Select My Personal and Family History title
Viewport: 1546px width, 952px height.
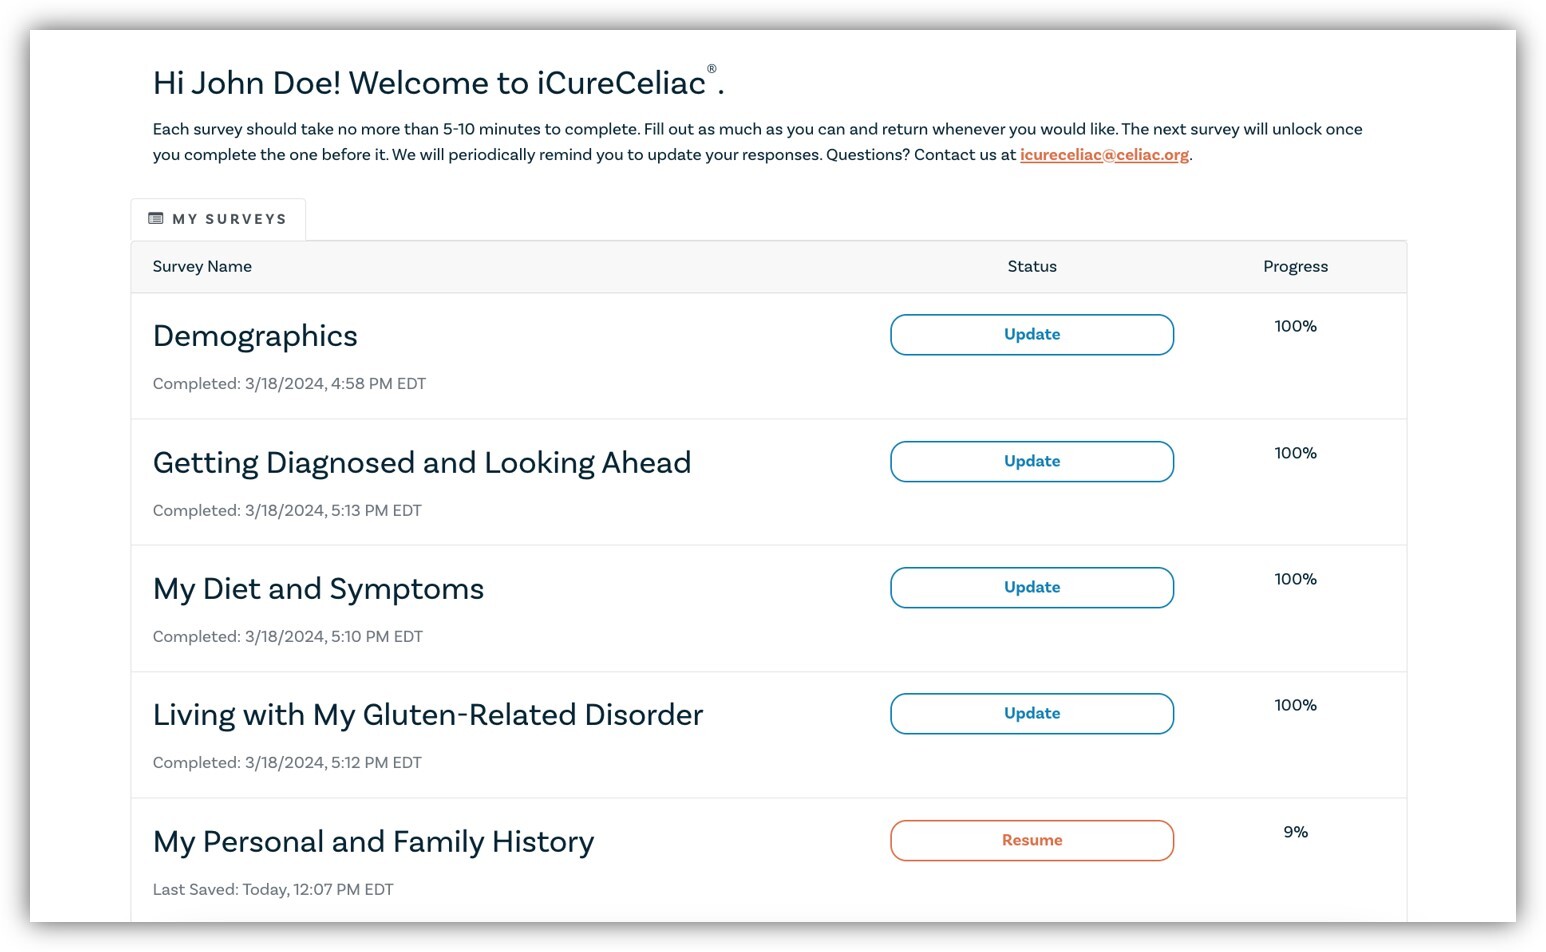pos(373,842)
